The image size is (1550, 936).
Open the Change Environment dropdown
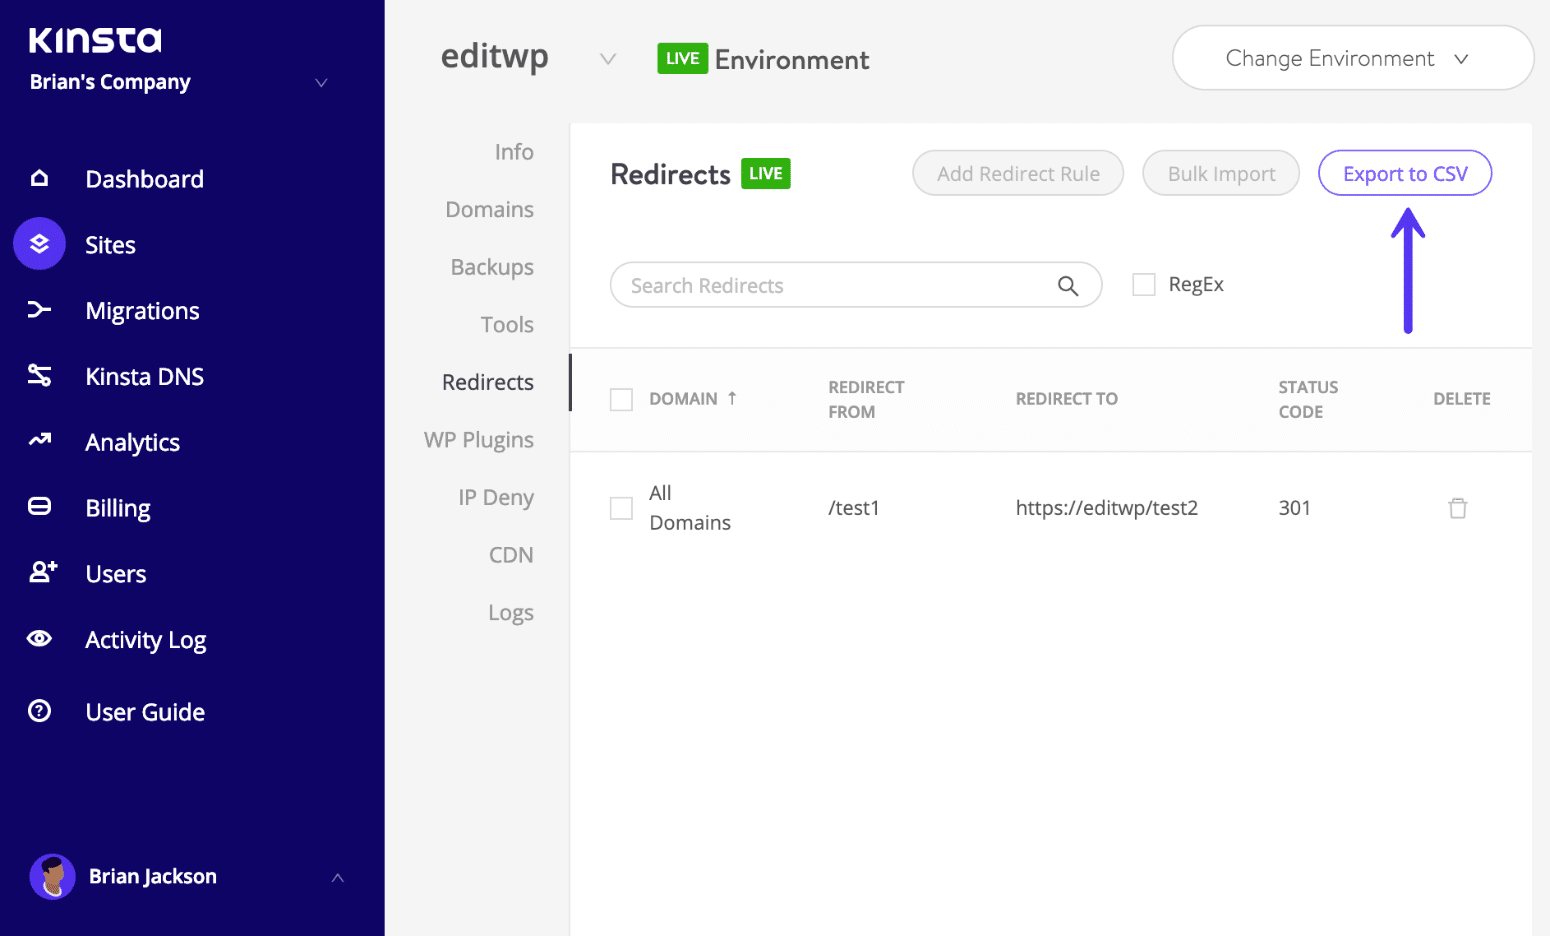coord(1353,58)
